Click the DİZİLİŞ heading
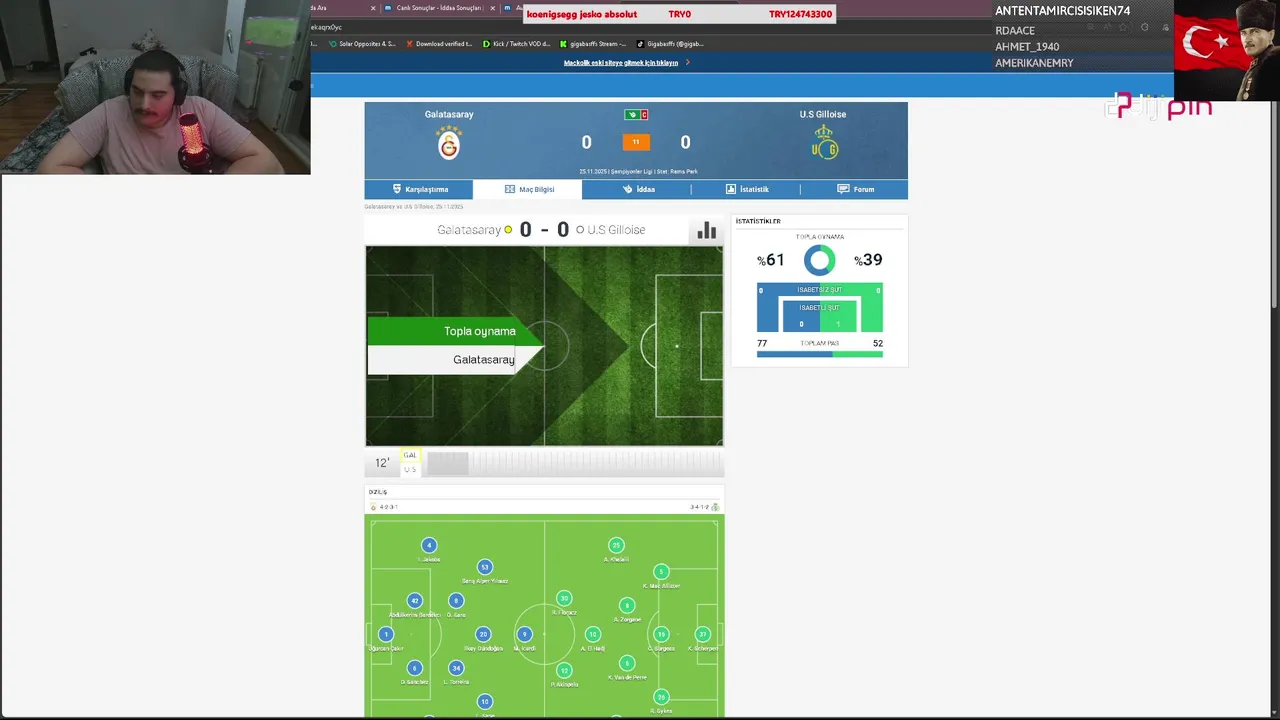 pos(378,492)
